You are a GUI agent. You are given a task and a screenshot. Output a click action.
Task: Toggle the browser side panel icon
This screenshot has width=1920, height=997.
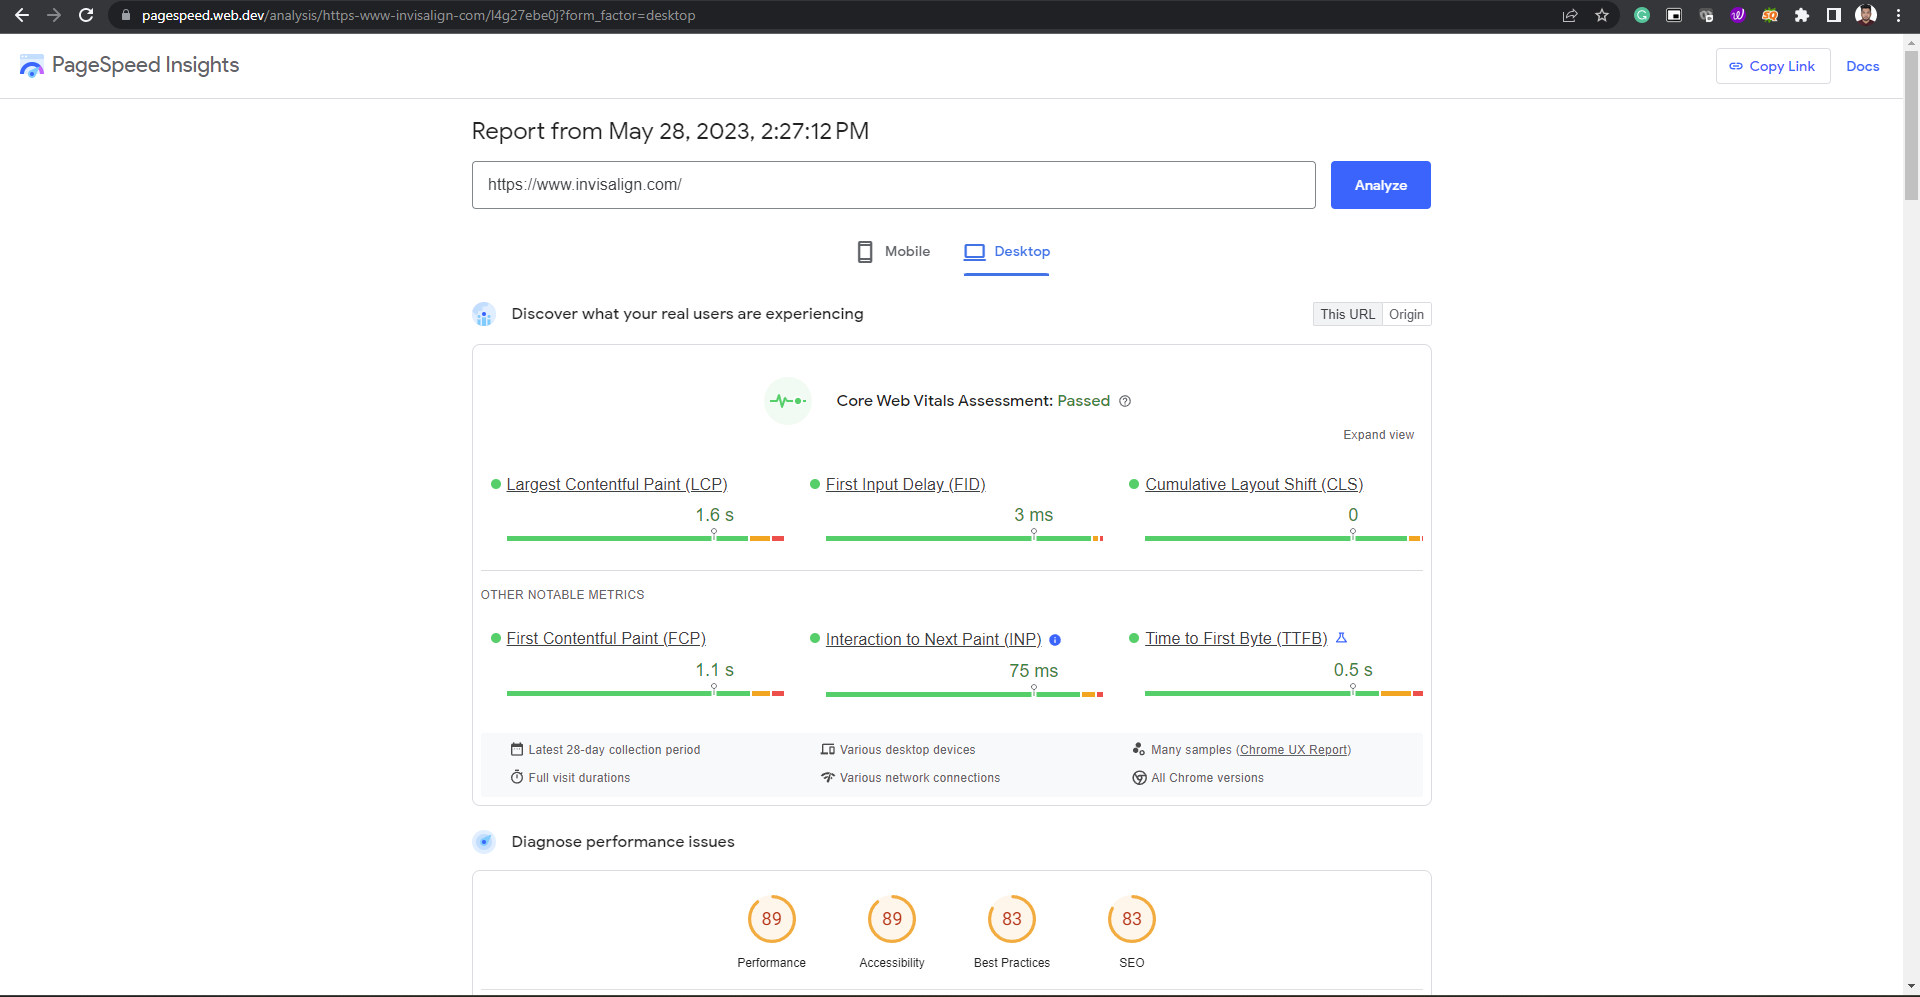[x=1834, y=15]
